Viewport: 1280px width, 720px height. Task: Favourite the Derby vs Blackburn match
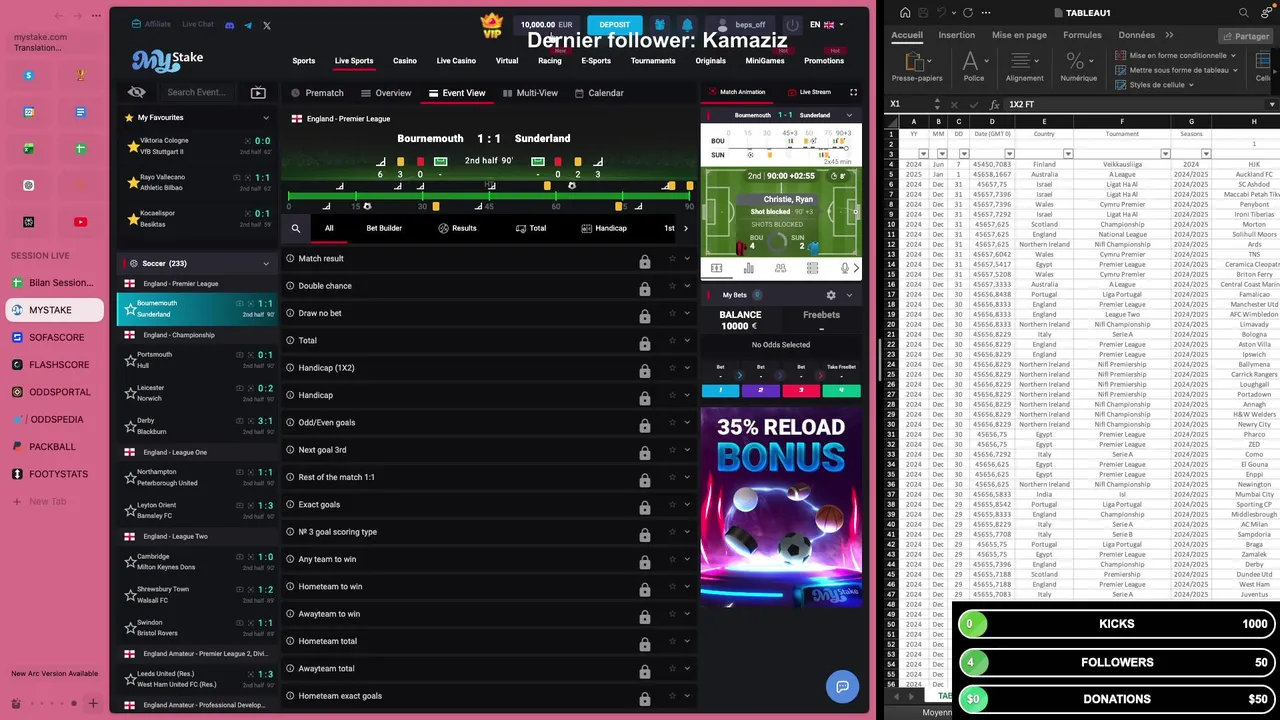[129, 426]
